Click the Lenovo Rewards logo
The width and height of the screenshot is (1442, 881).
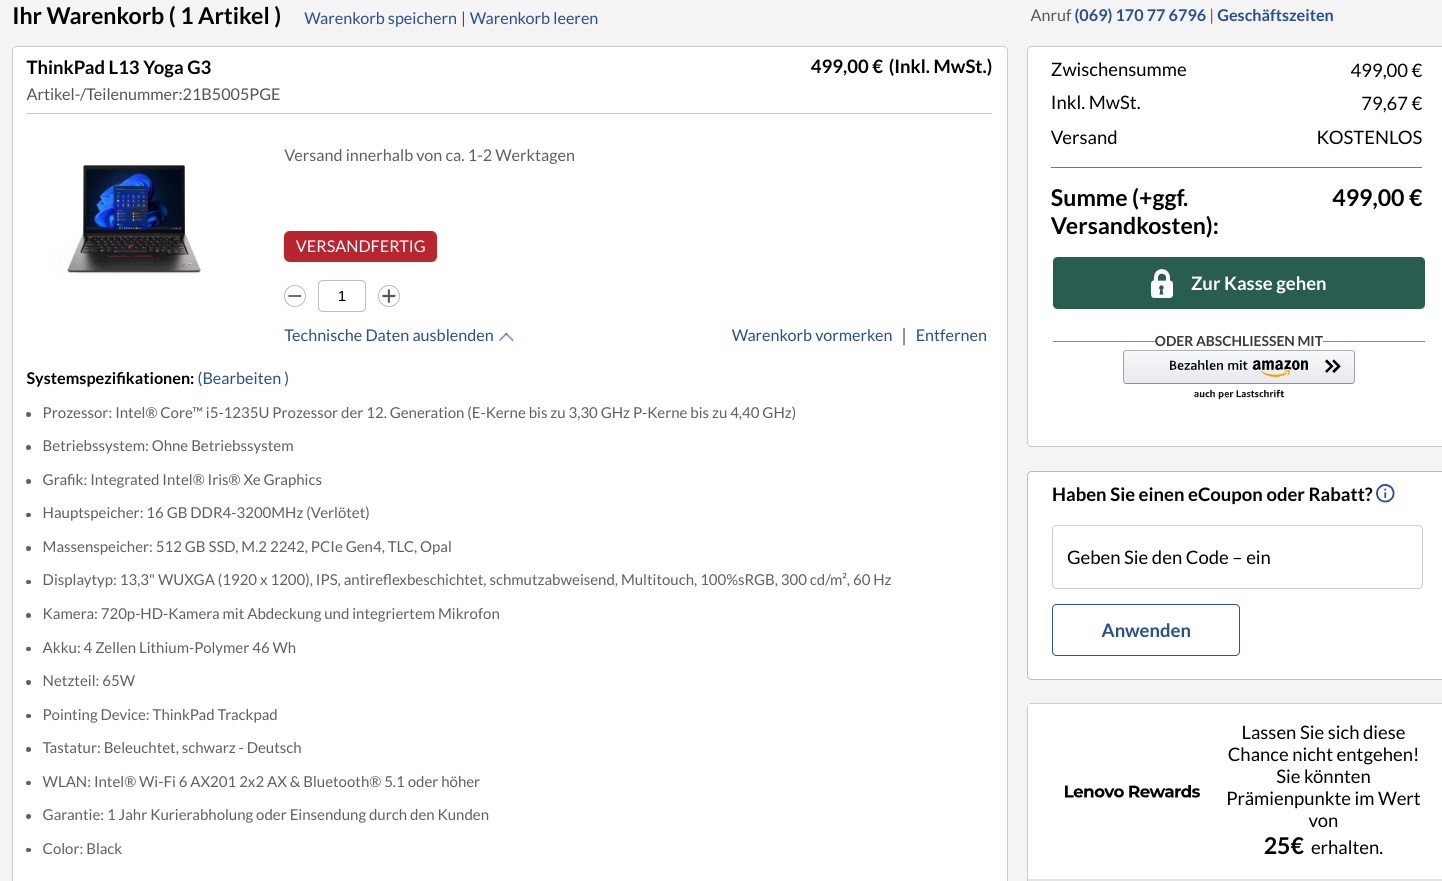(1132, 792)
